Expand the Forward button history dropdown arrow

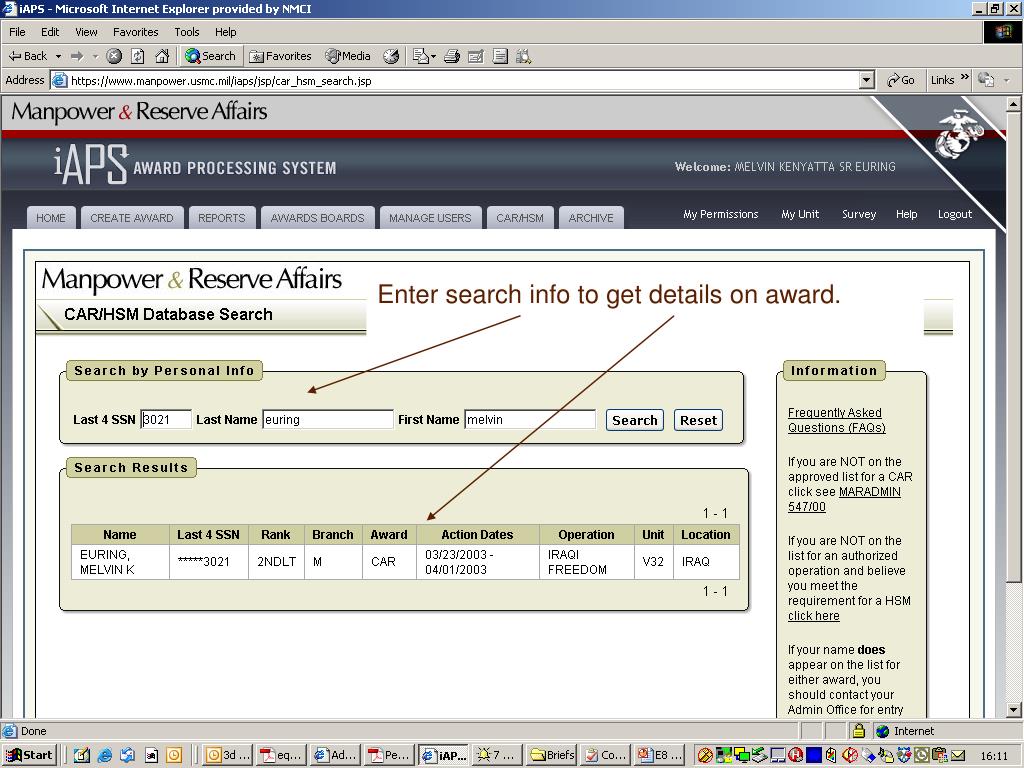tap(95, 56)
